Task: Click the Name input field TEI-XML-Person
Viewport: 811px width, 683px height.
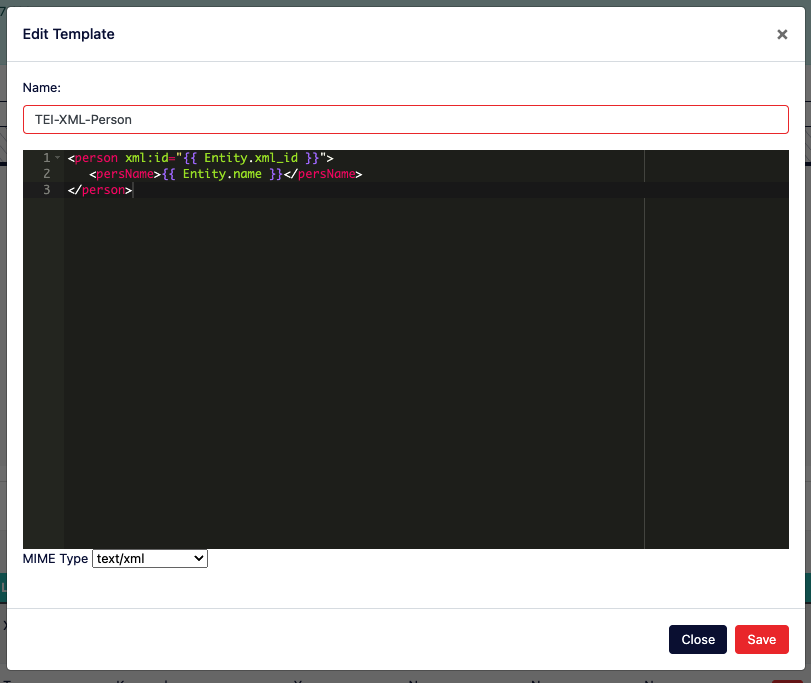Action: pyautogui.click(x=406, y=119)
